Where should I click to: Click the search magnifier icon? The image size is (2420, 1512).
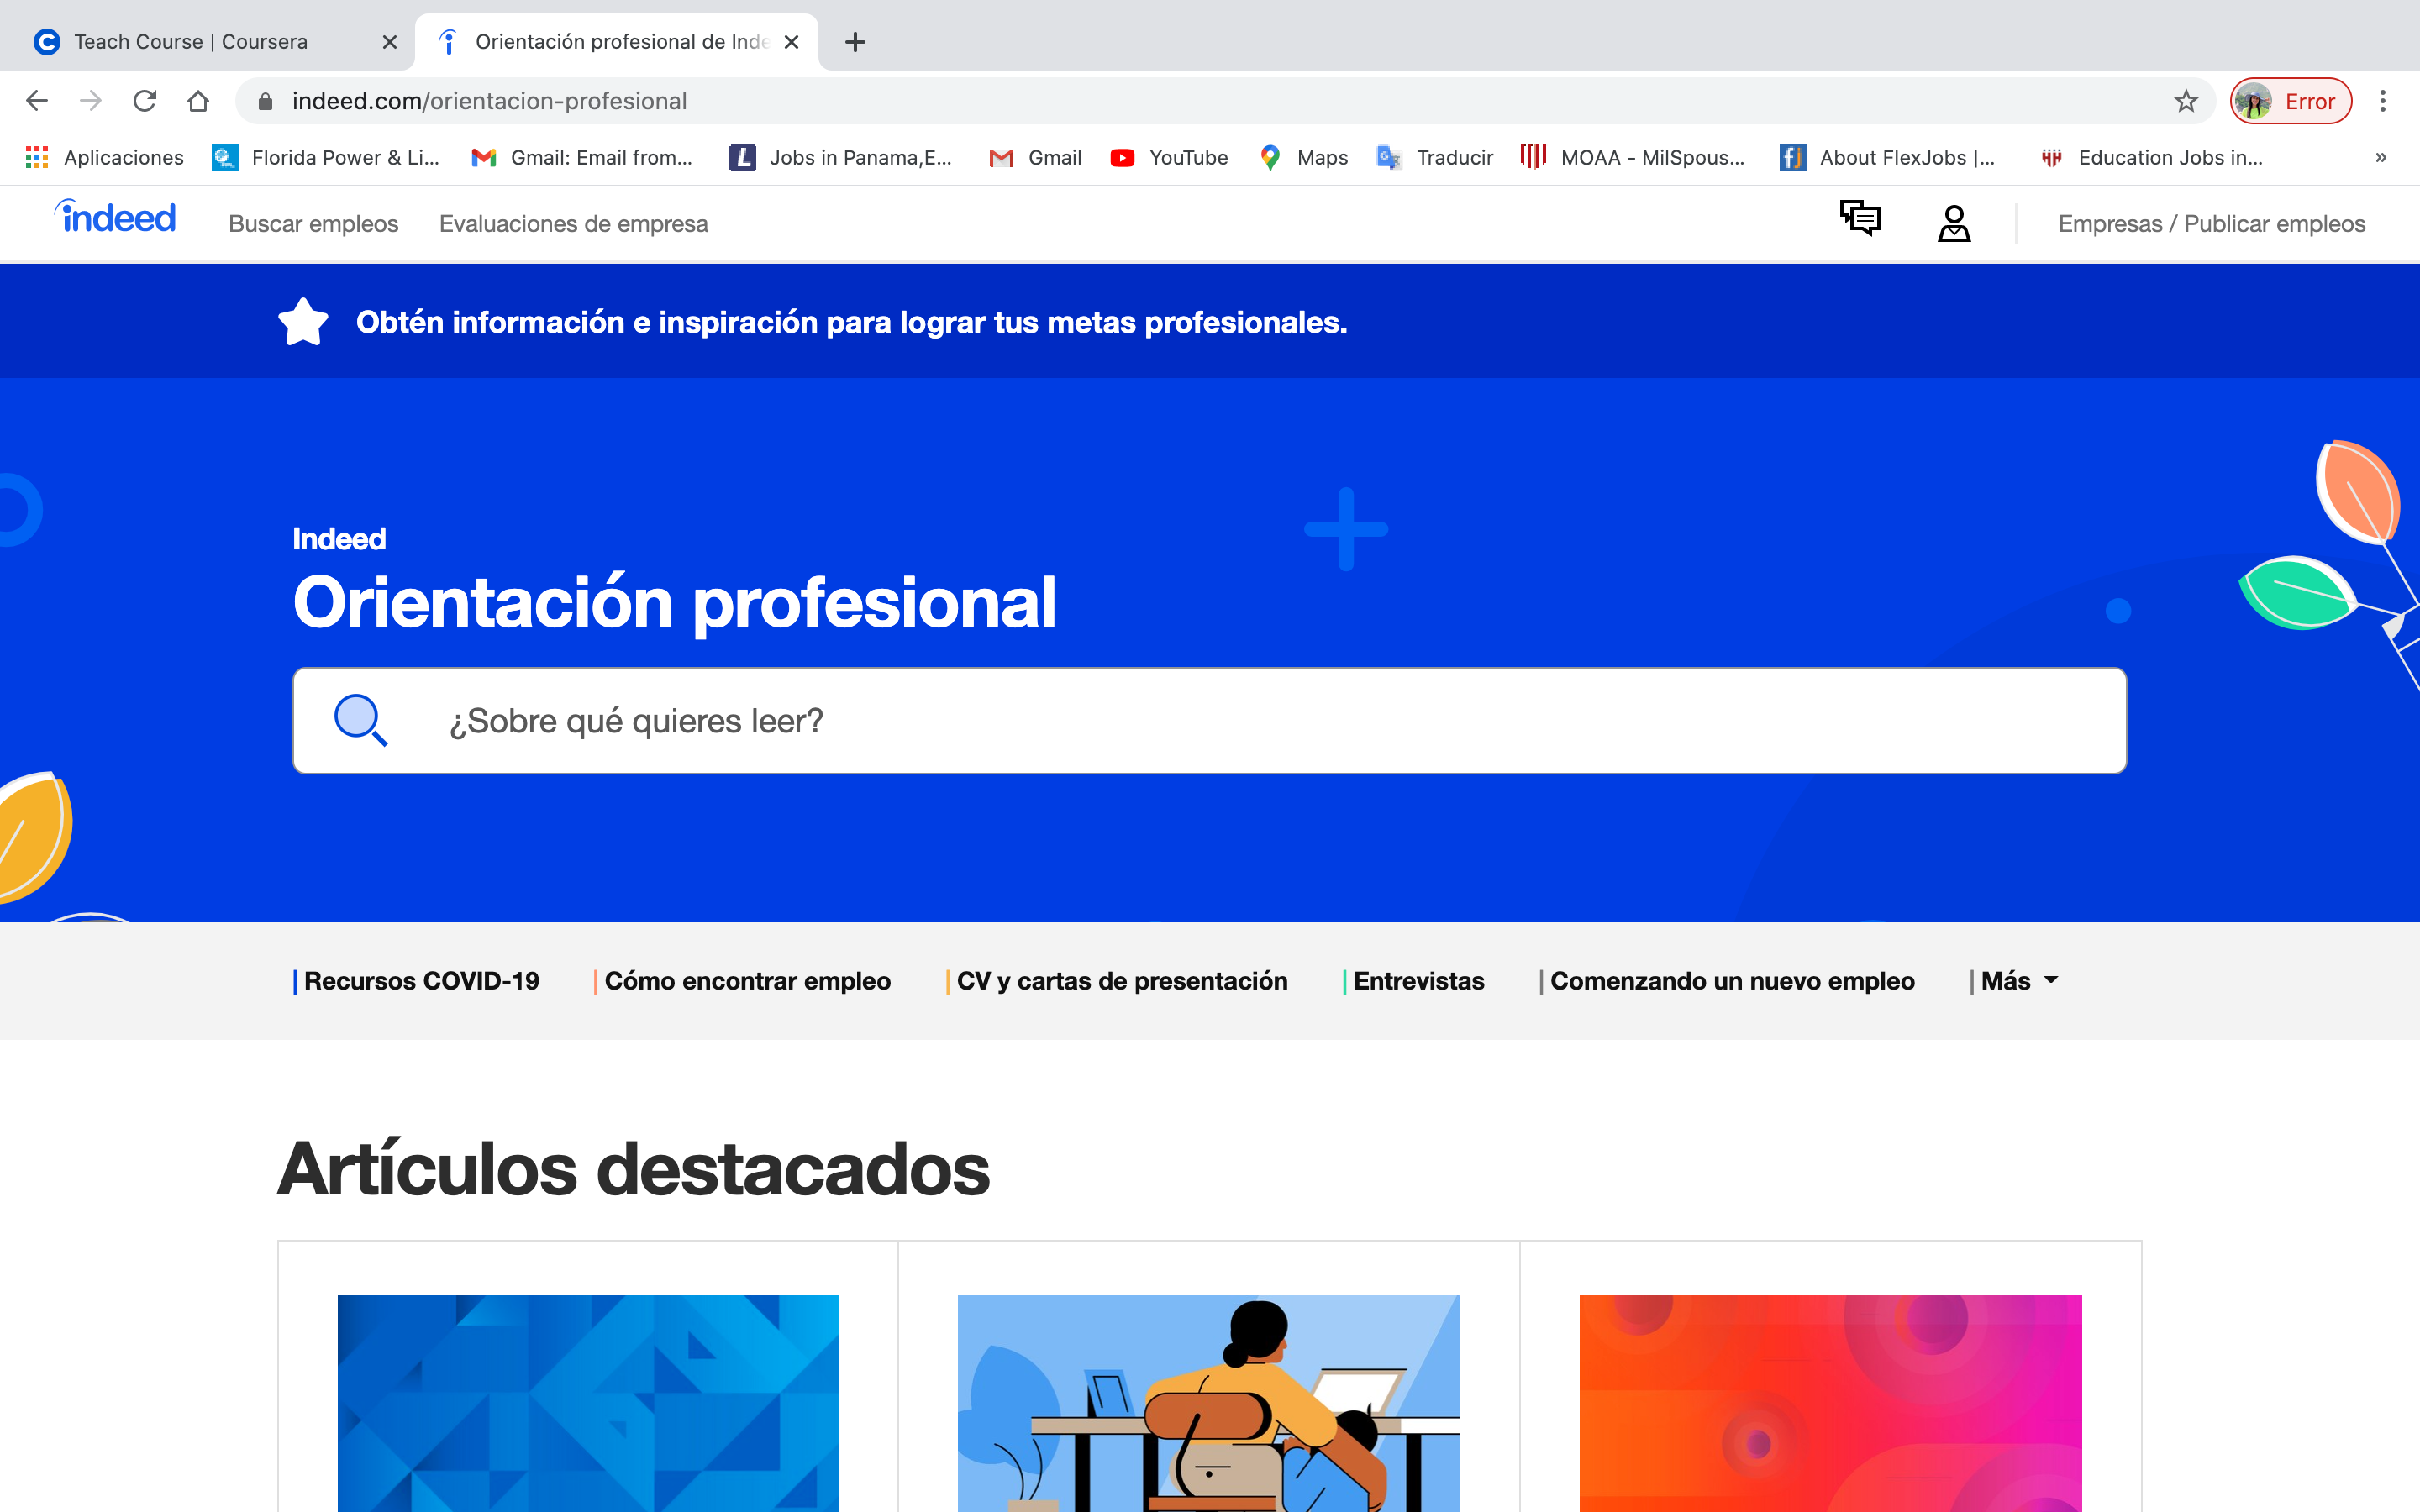coord(360,720)
